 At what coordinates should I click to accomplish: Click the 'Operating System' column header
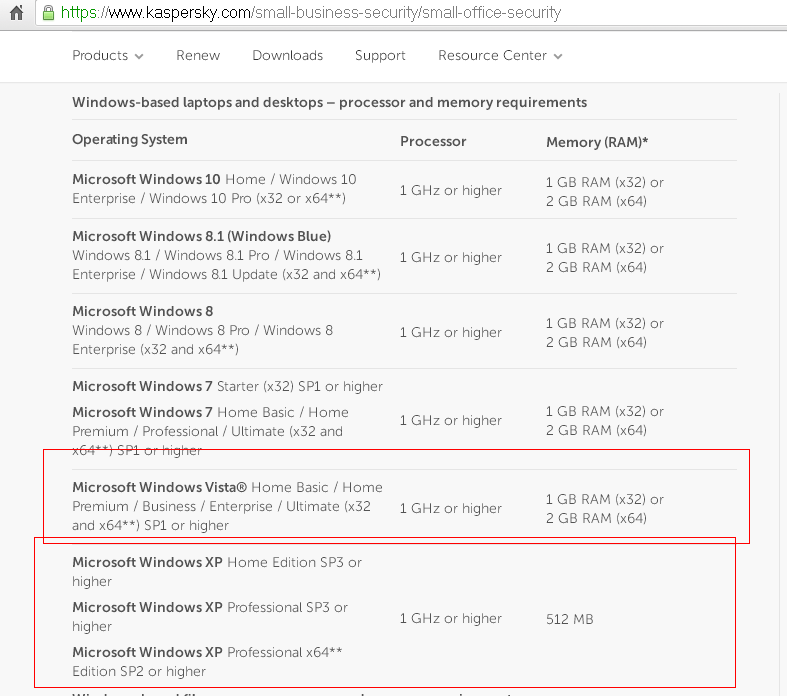coord(129,140)
